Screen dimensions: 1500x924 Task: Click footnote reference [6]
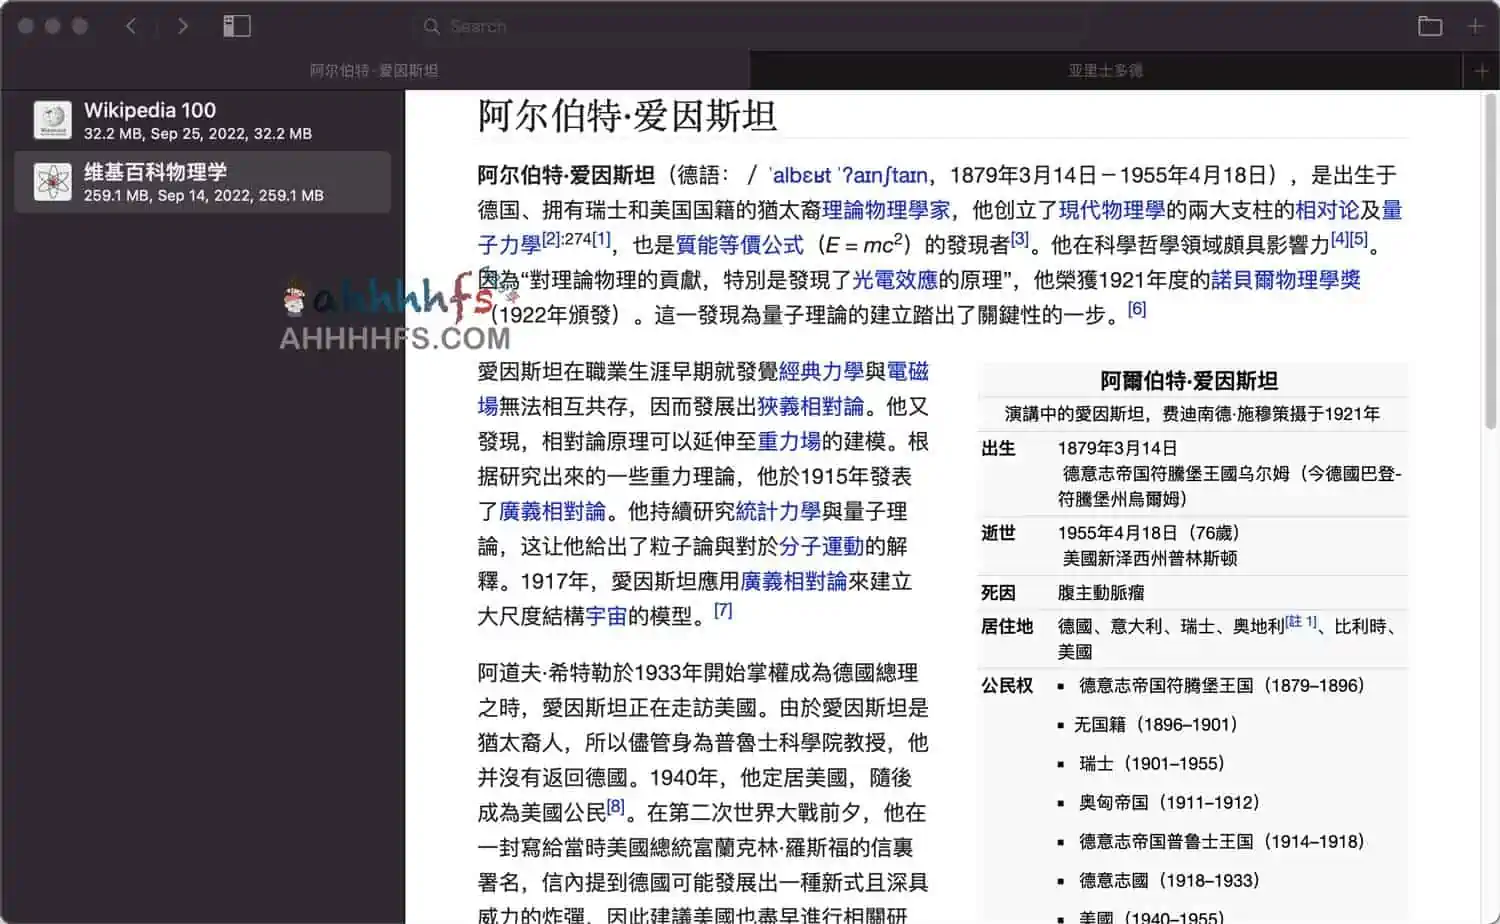(x=1135, y=308)
